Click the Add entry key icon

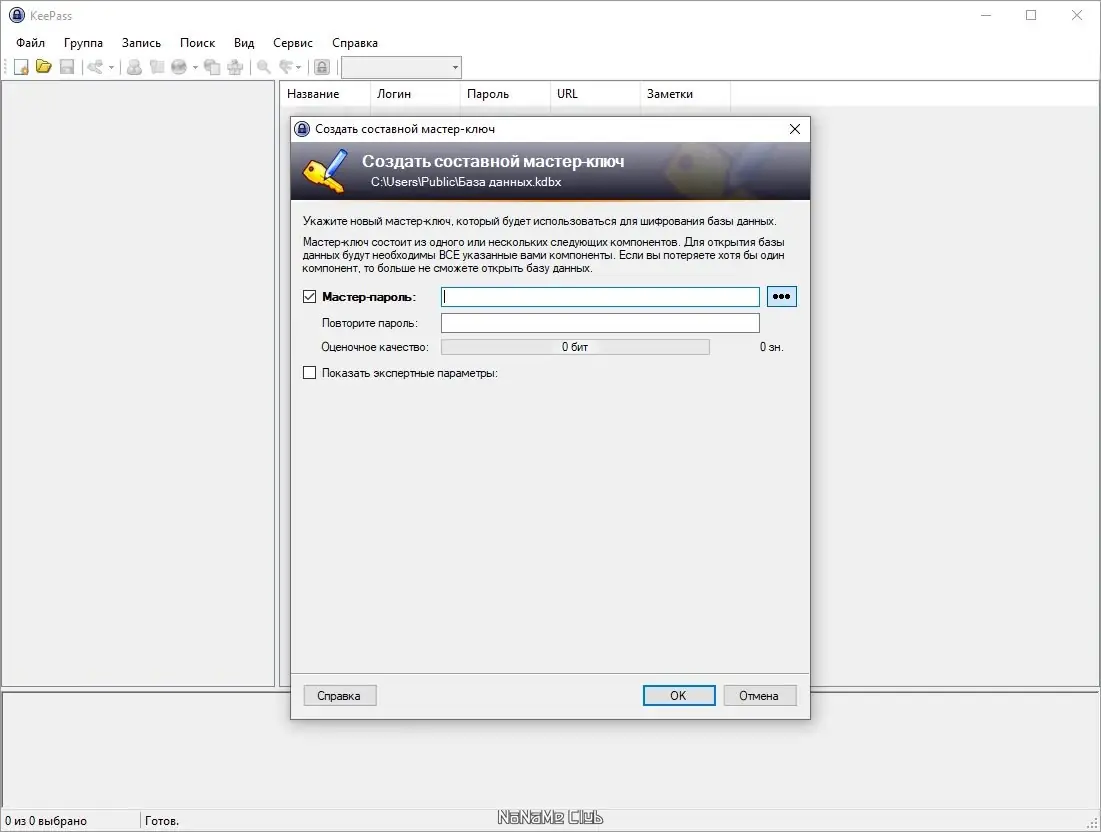click(x=95, y=67)
